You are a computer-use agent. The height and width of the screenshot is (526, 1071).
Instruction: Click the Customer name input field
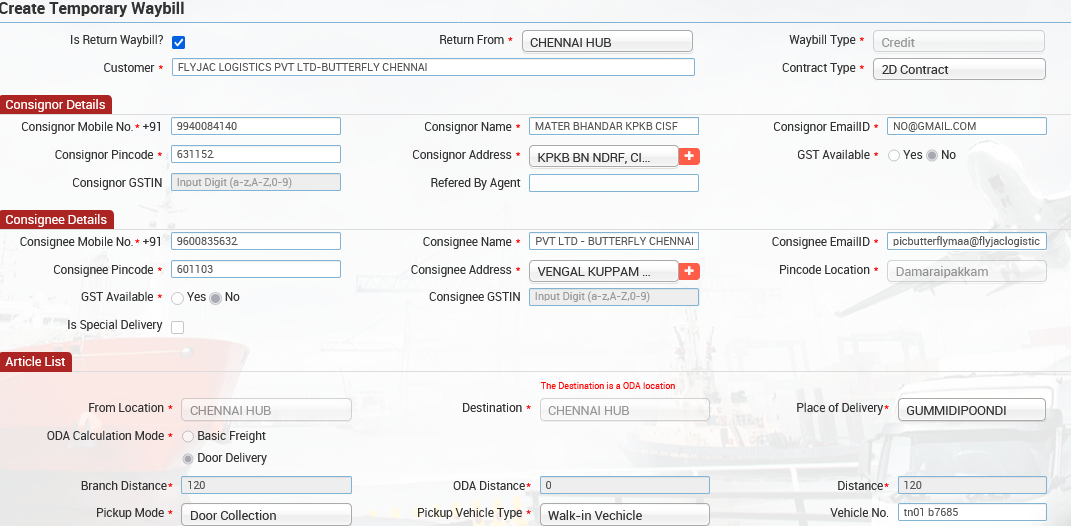coord(433,67)
